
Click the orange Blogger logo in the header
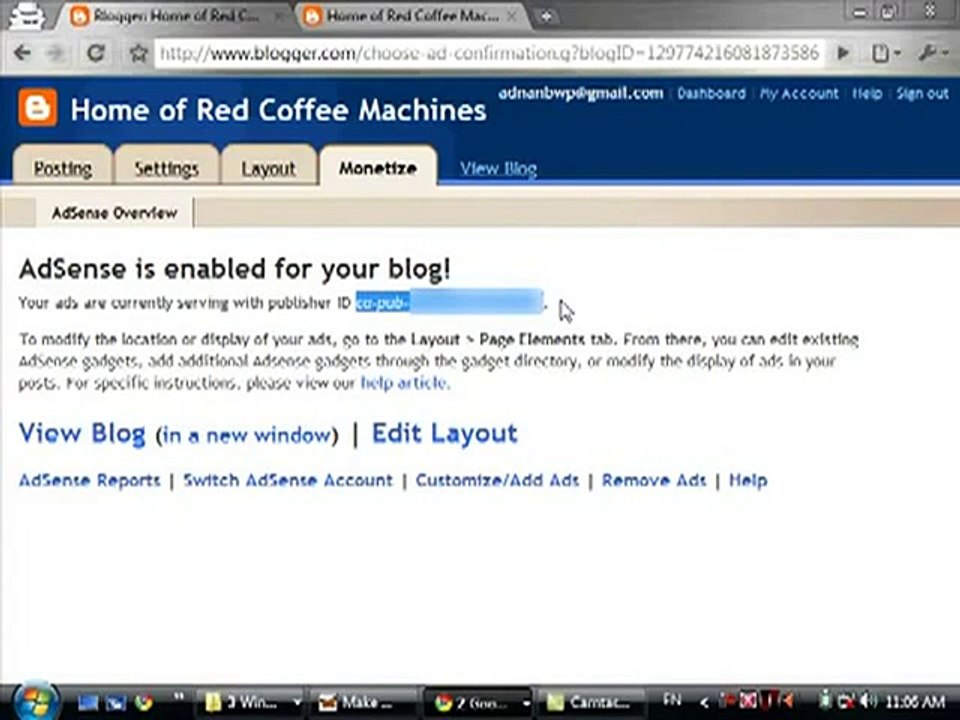pyautogui.click(x=37, y=108)
